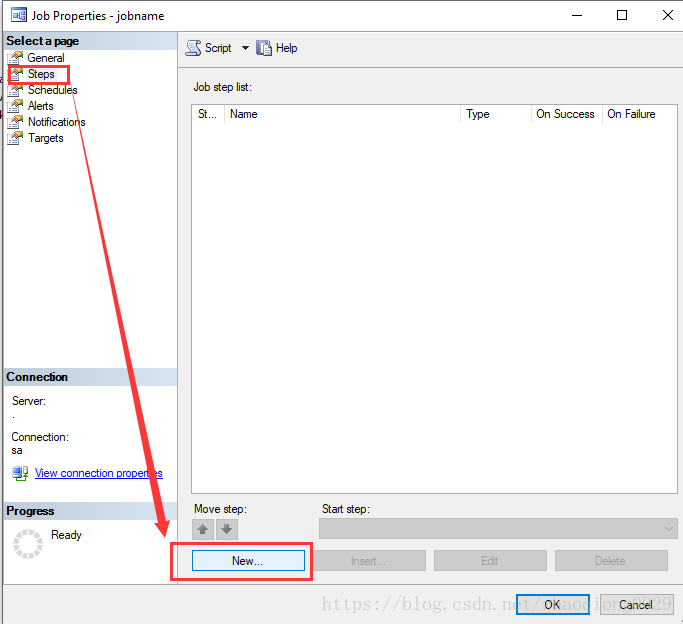The height and width of the screenshot is (624, 683).
Task: Click the Schedules page icon
Action: click(x=15, y=90)
